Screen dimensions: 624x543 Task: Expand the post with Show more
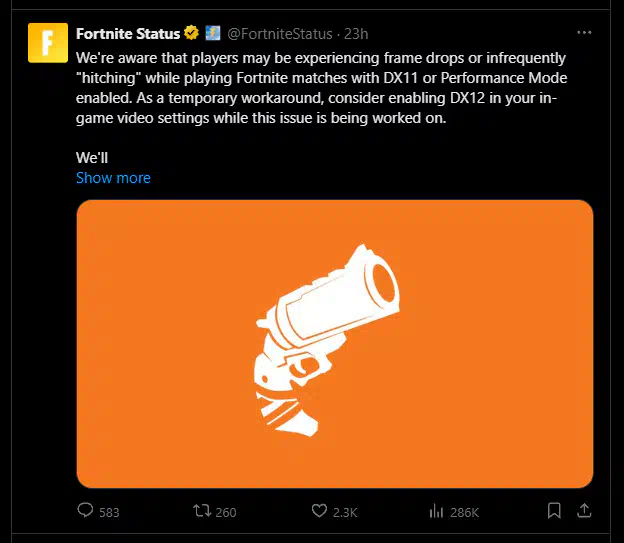(x=113, y=178)
